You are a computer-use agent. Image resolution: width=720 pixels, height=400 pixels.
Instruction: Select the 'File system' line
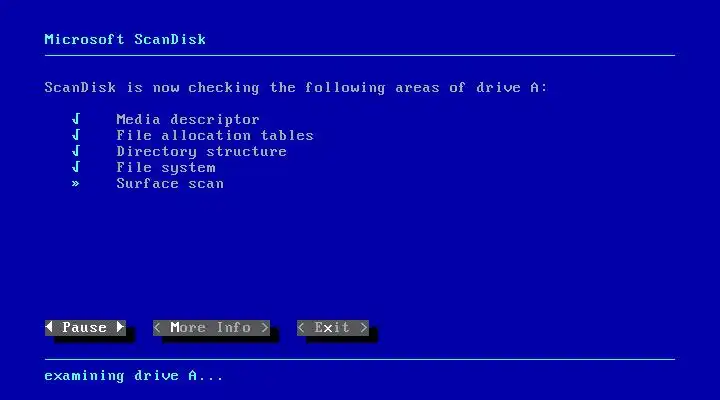[x=166, y=168]
